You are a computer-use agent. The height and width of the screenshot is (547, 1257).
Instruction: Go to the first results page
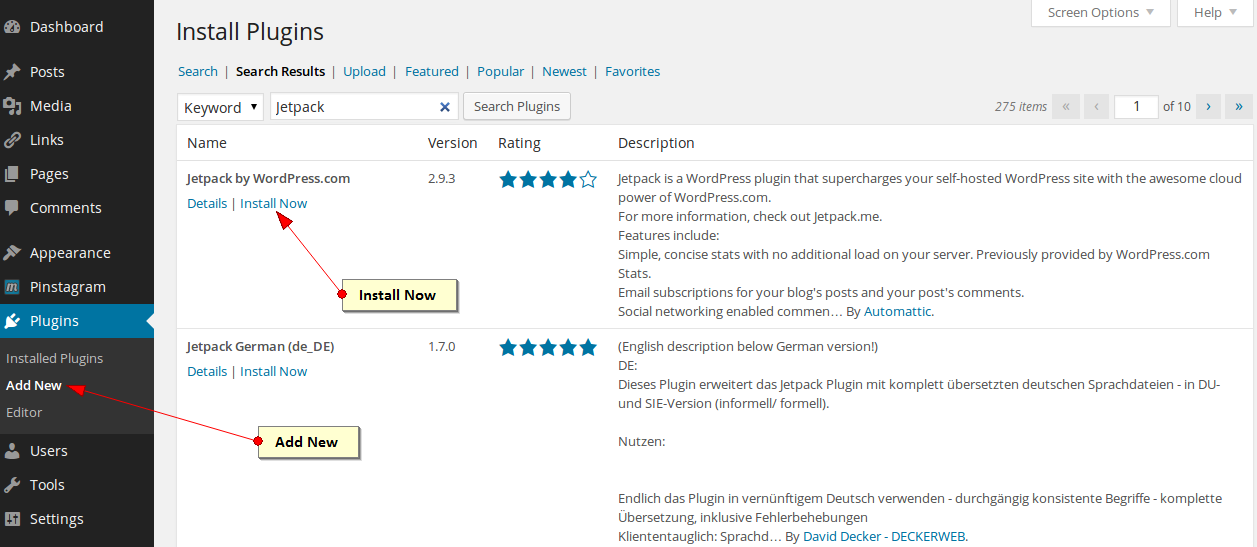coord(1066,106)
